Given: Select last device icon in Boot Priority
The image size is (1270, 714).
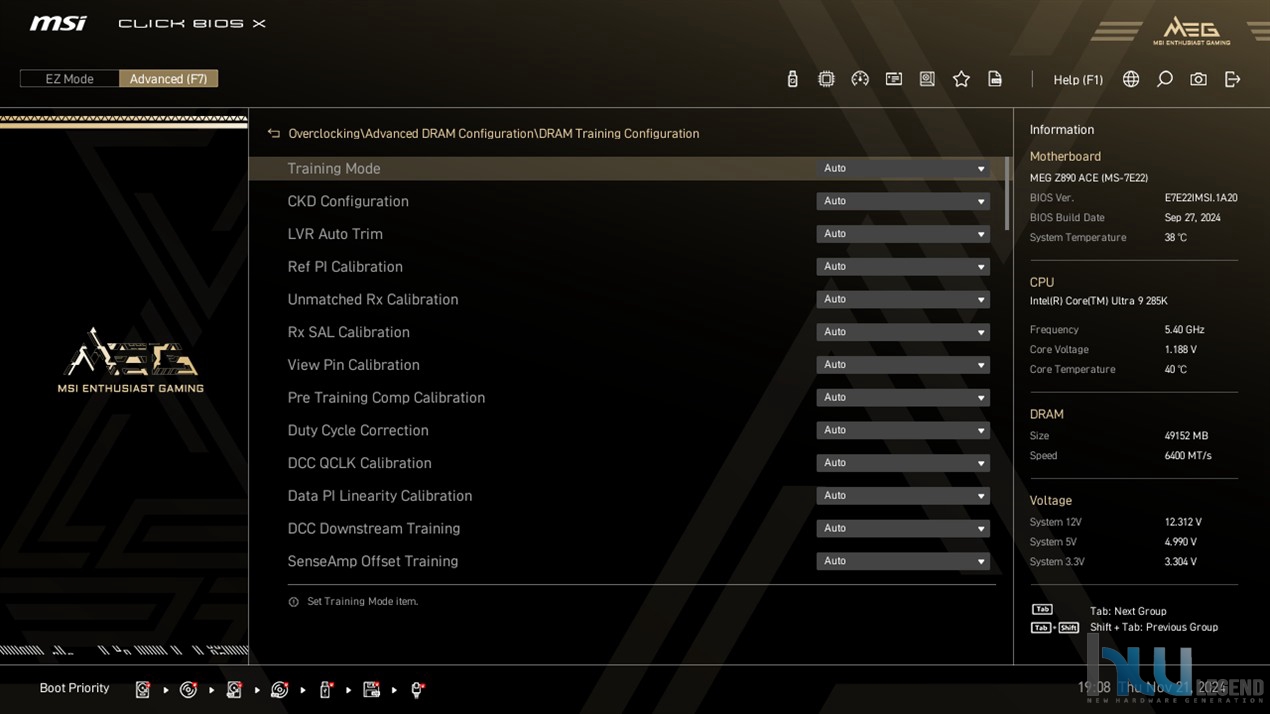Looking at the screenshot, I should coord(417,689).
